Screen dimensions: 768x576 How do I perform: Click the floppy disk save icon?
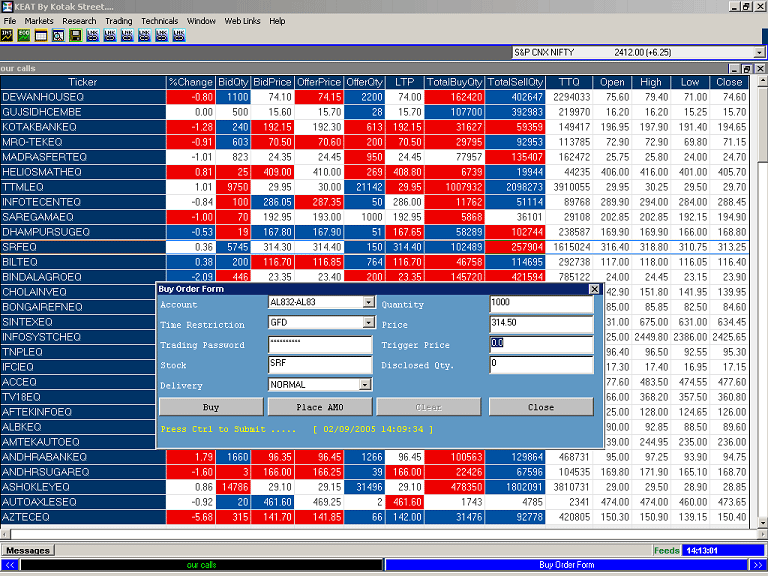[x=75, y=35]
